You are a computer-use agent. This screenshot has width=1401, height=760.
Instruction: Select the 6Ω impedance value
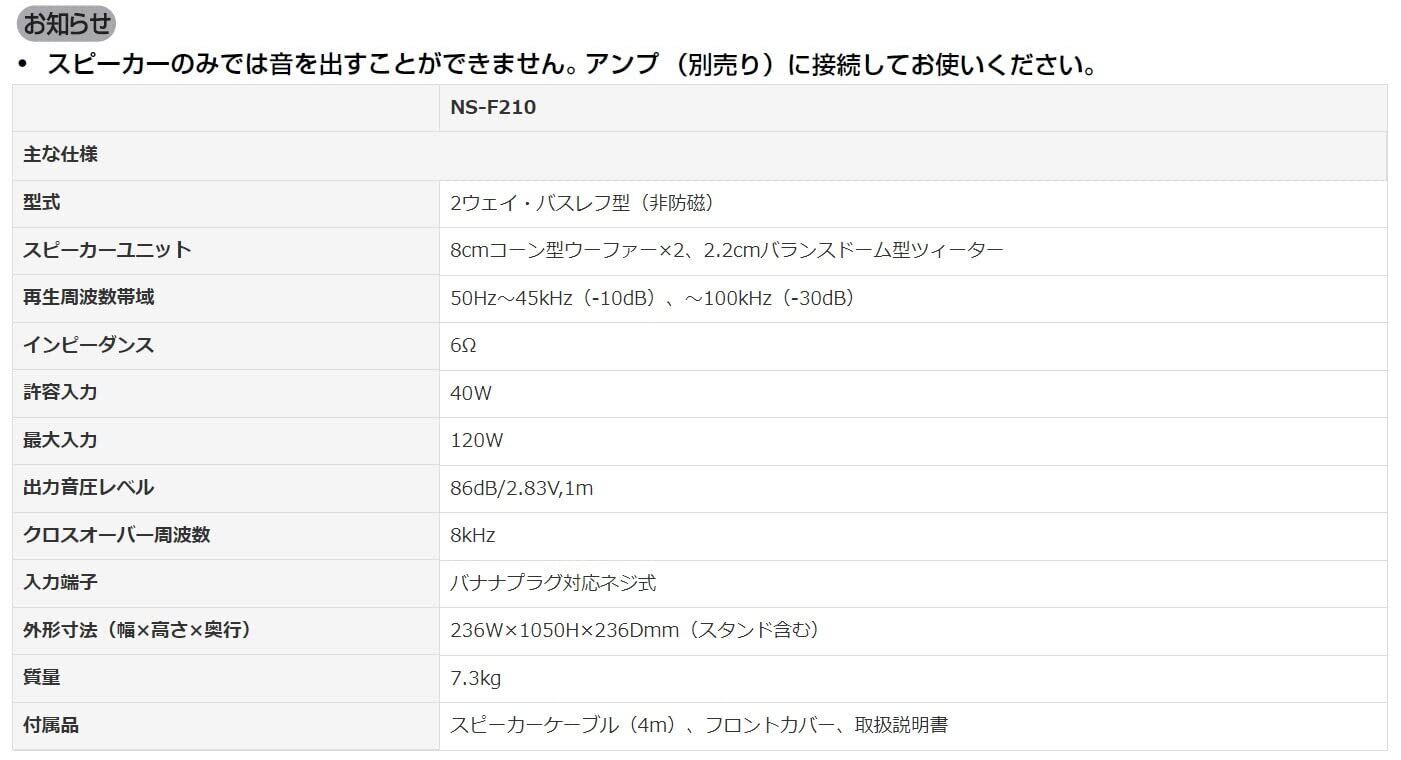(463, 346)
